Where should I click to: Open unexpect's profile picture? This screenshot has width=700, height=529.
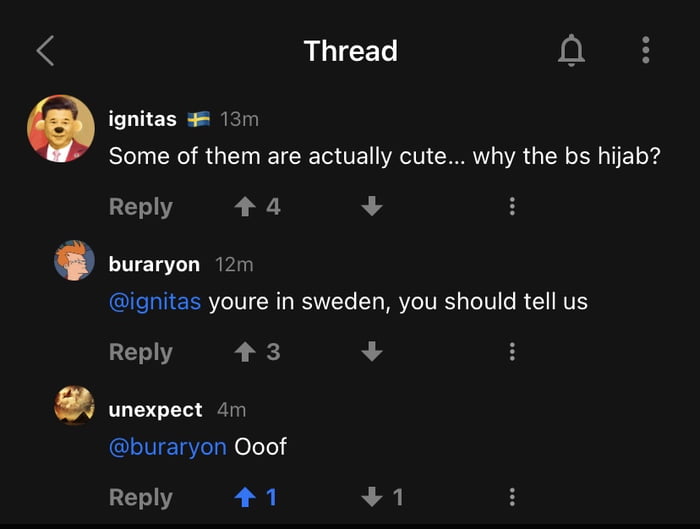[x=74, y=405]
